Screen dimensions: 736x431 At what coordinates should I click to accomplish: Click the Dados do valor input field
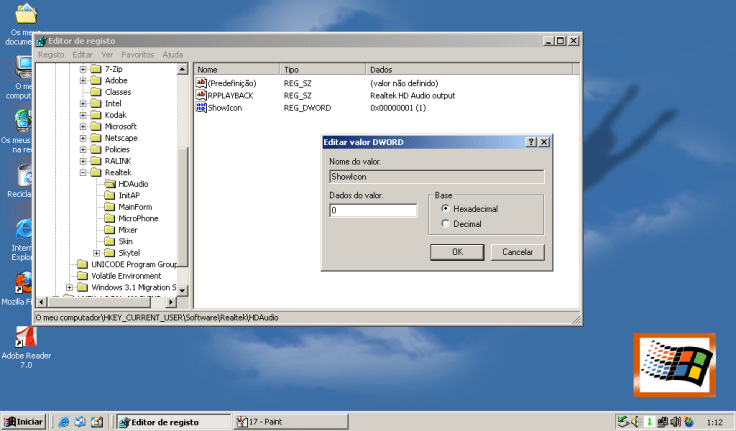373,211
